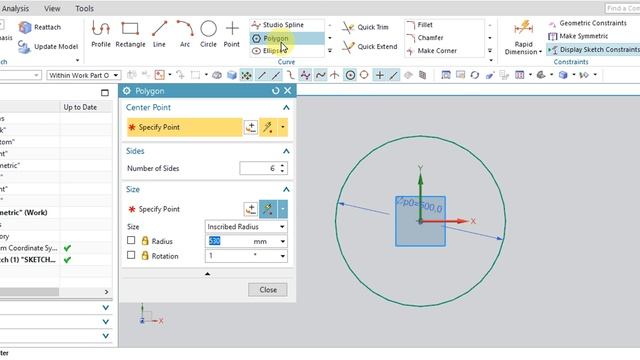Viewport: 640px width, 360px height.
Task: Maximize the navigator panel icon
Action: [x=105, y=93]
